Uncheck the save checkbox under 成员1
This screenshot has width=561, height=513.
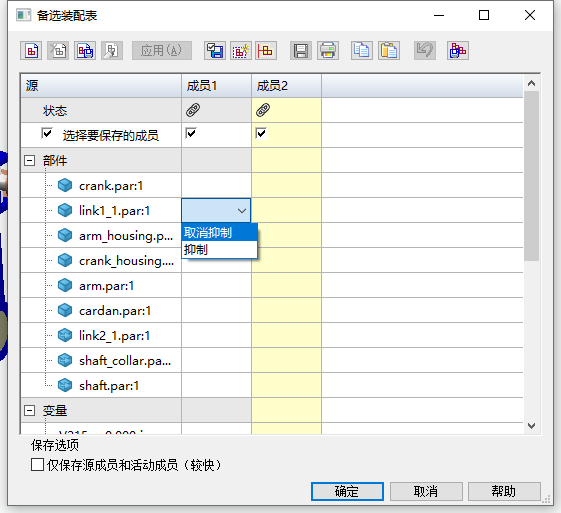(x=191, y=133)
